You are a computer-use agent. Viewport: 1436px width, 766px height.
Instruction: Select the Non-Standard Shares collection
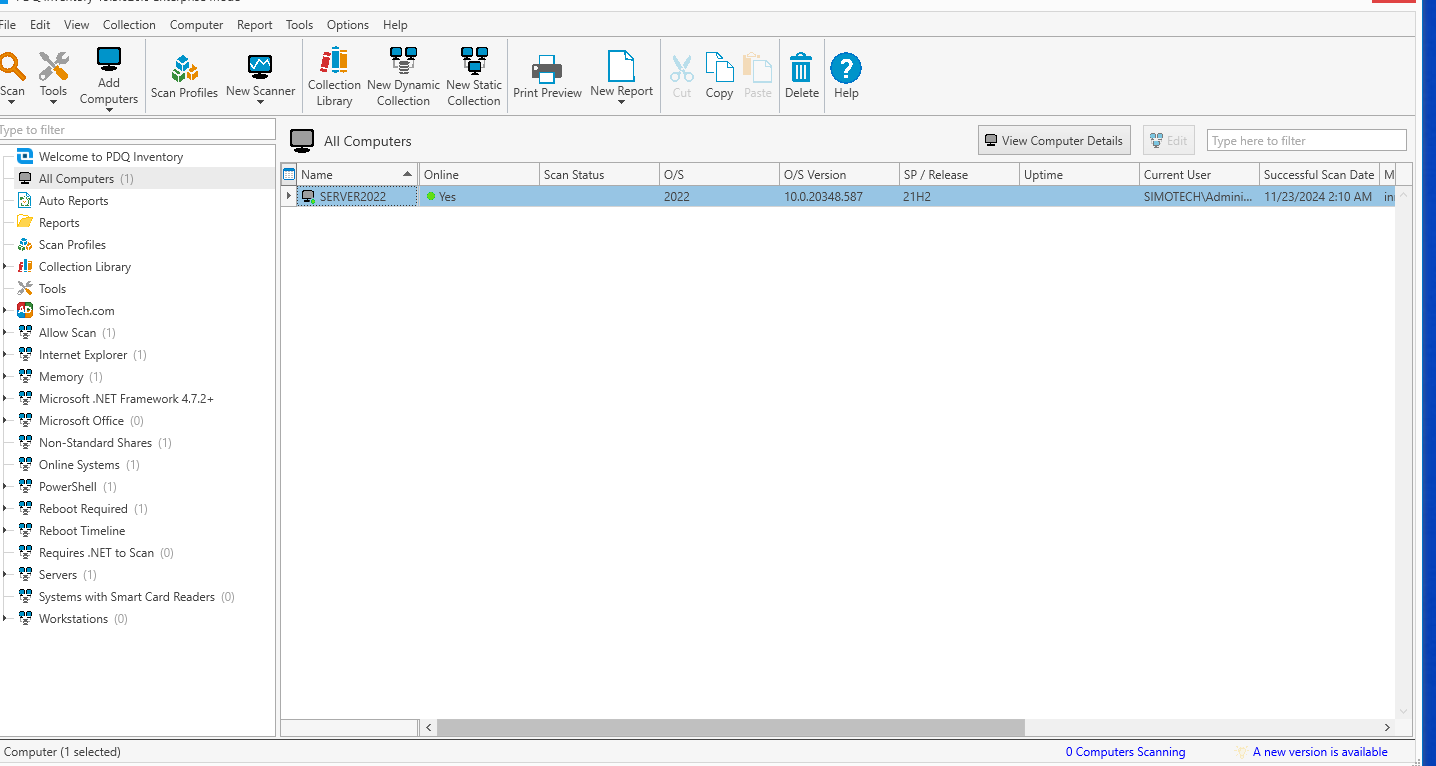95,443
